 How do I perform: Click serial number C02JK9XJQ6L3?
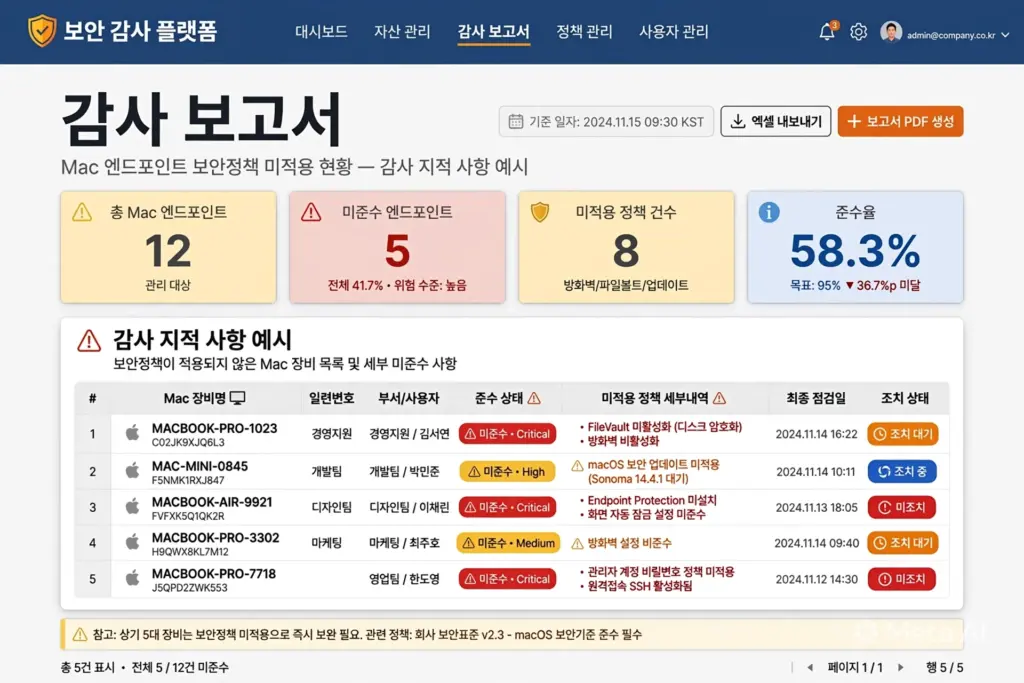[188, 443]
